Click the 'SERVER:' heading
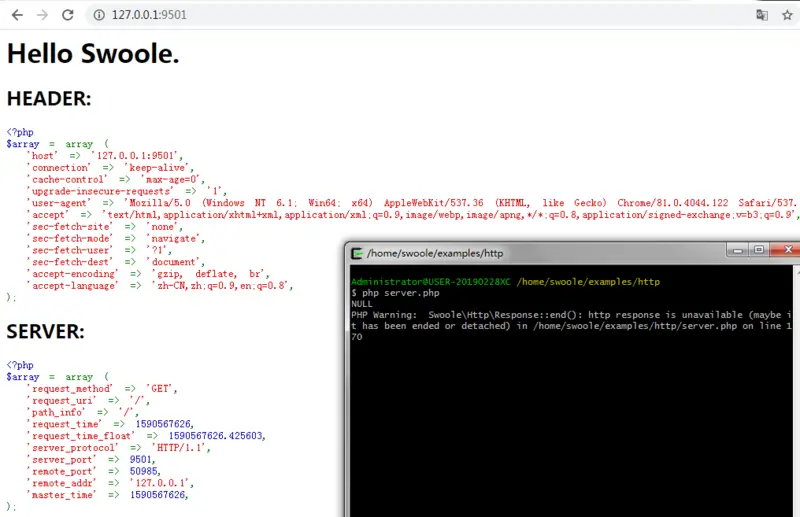This screenshot has height=517, width=800. 45,332
